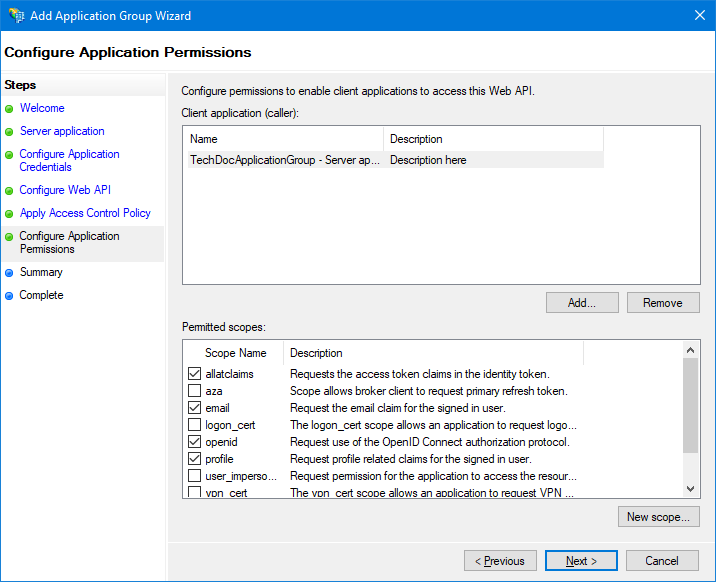This screenshot has height=582, width=716.
Task: Click the scopes Description column header
Action: pos(433,353)
